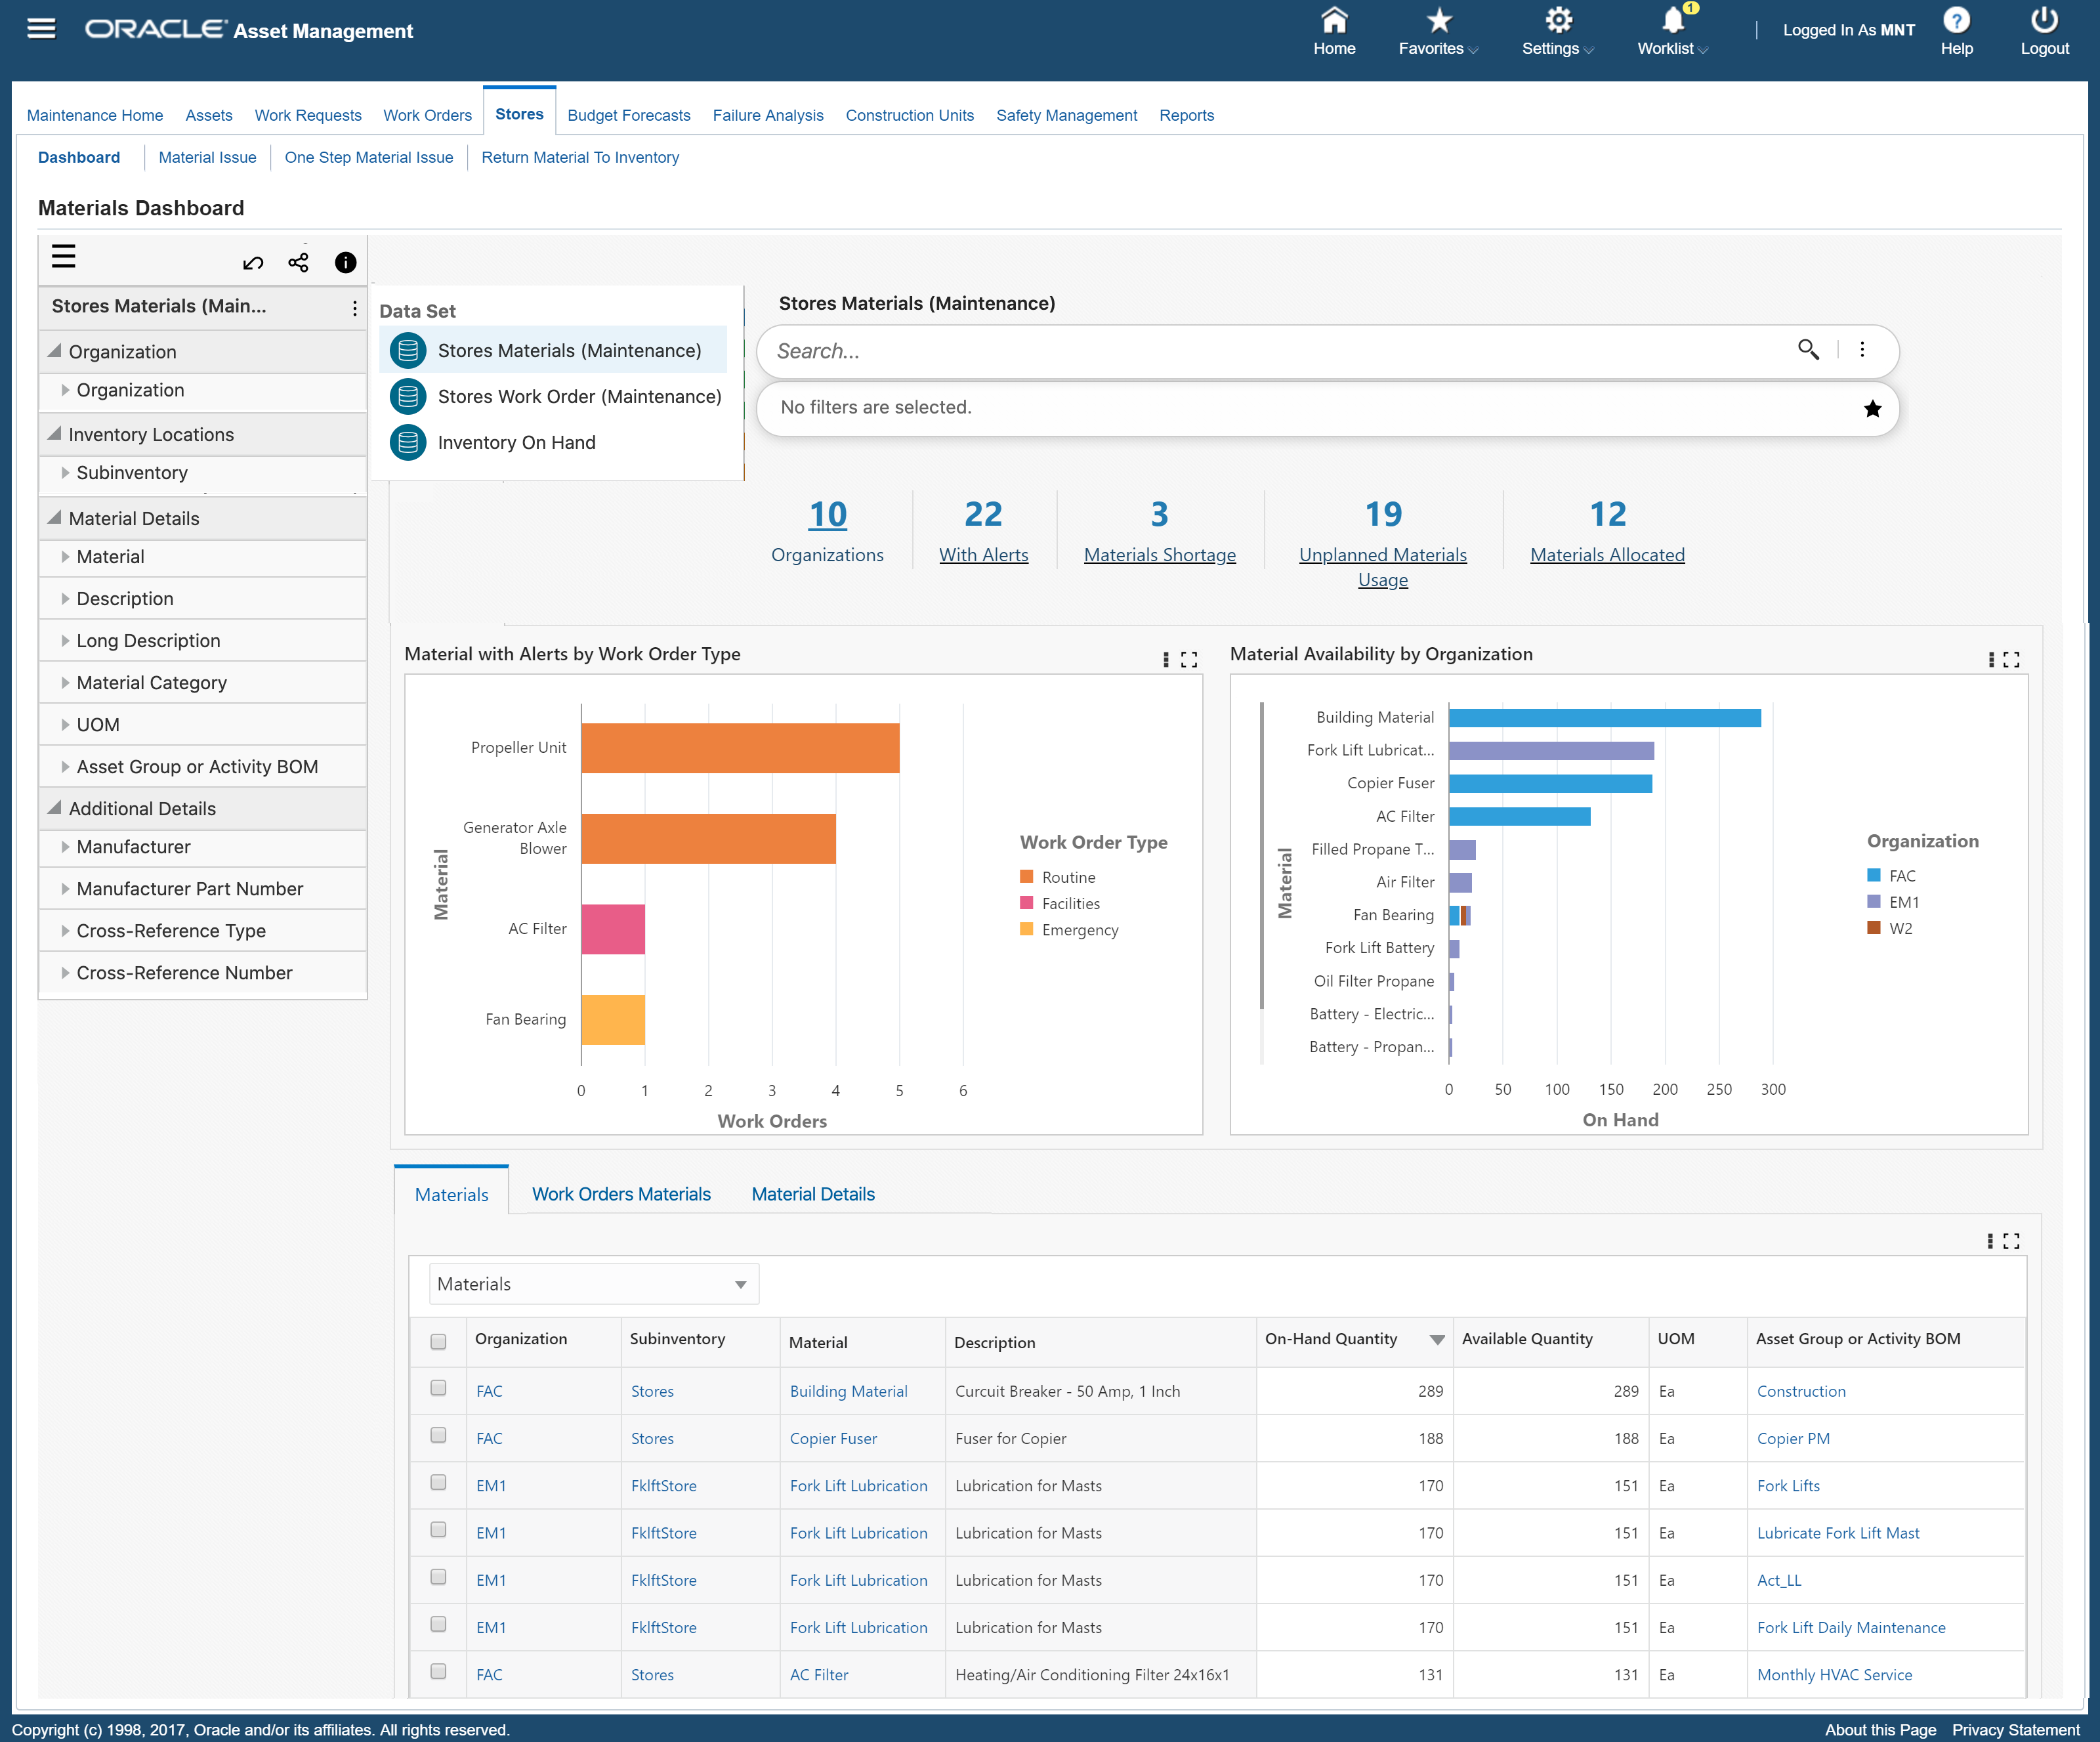The image size is (2100, 1742).
Task: Switch to the Work Orders Materials tab
Action: click(621, 1193)
